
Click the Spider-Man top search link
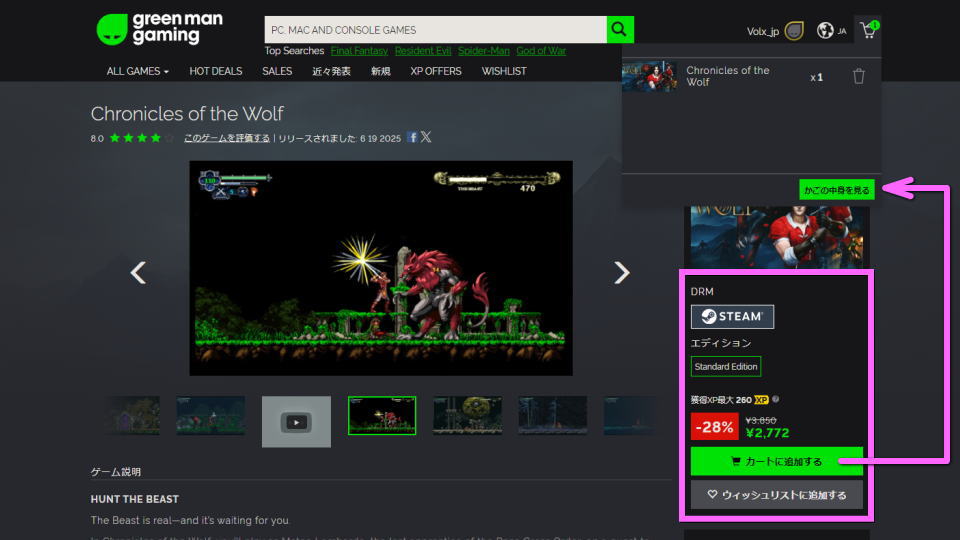click(x=484, y=51)
